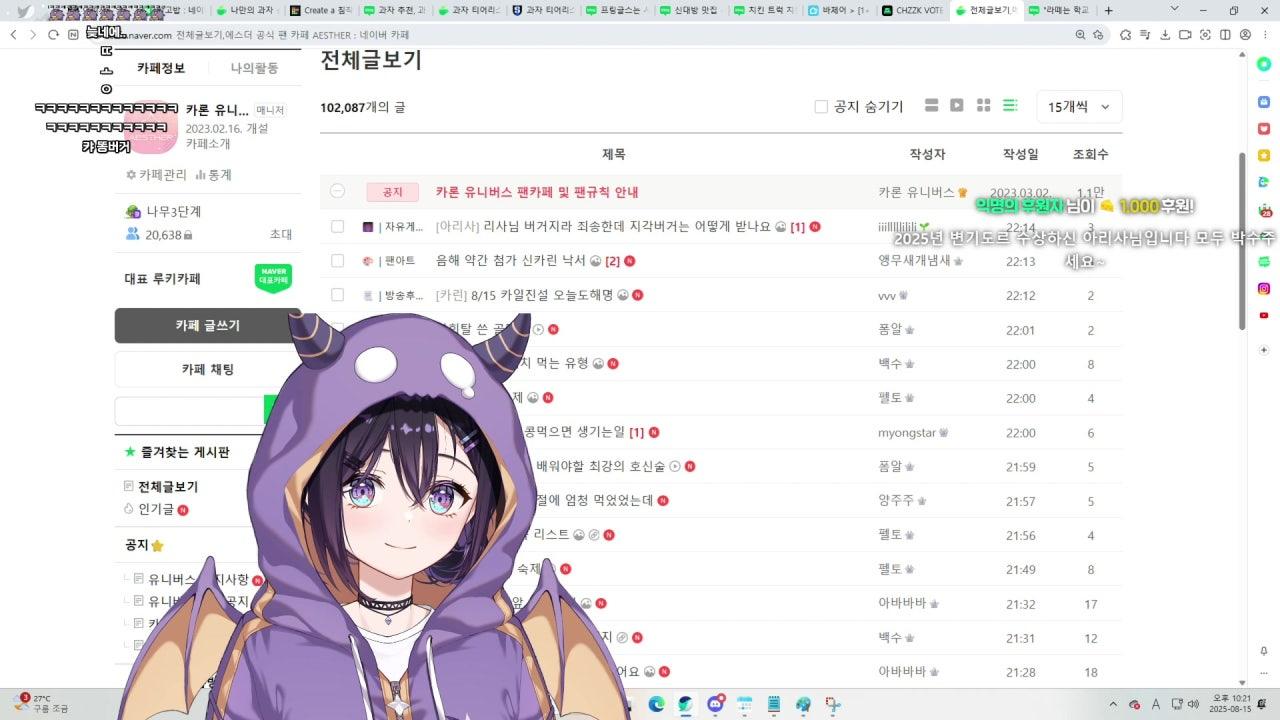Screen dimensions: 1280x720
Task: Go back with browser back arrow
Action: click(x=13, y=34)
